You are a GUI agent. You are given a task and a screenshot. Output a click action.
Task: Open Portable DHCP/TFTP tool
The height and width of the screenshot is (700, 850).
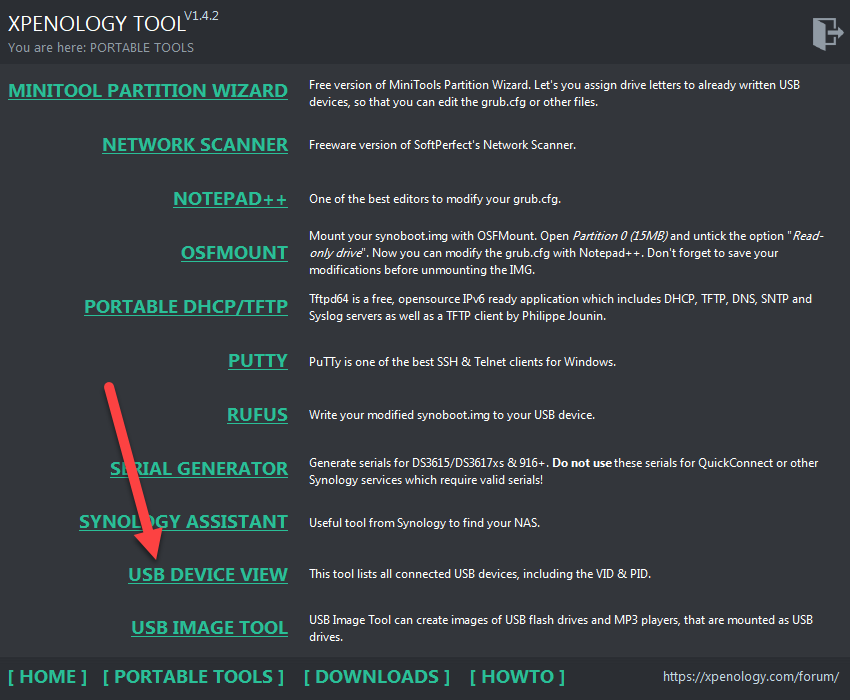pyautogui.click(x=186, y=307)
